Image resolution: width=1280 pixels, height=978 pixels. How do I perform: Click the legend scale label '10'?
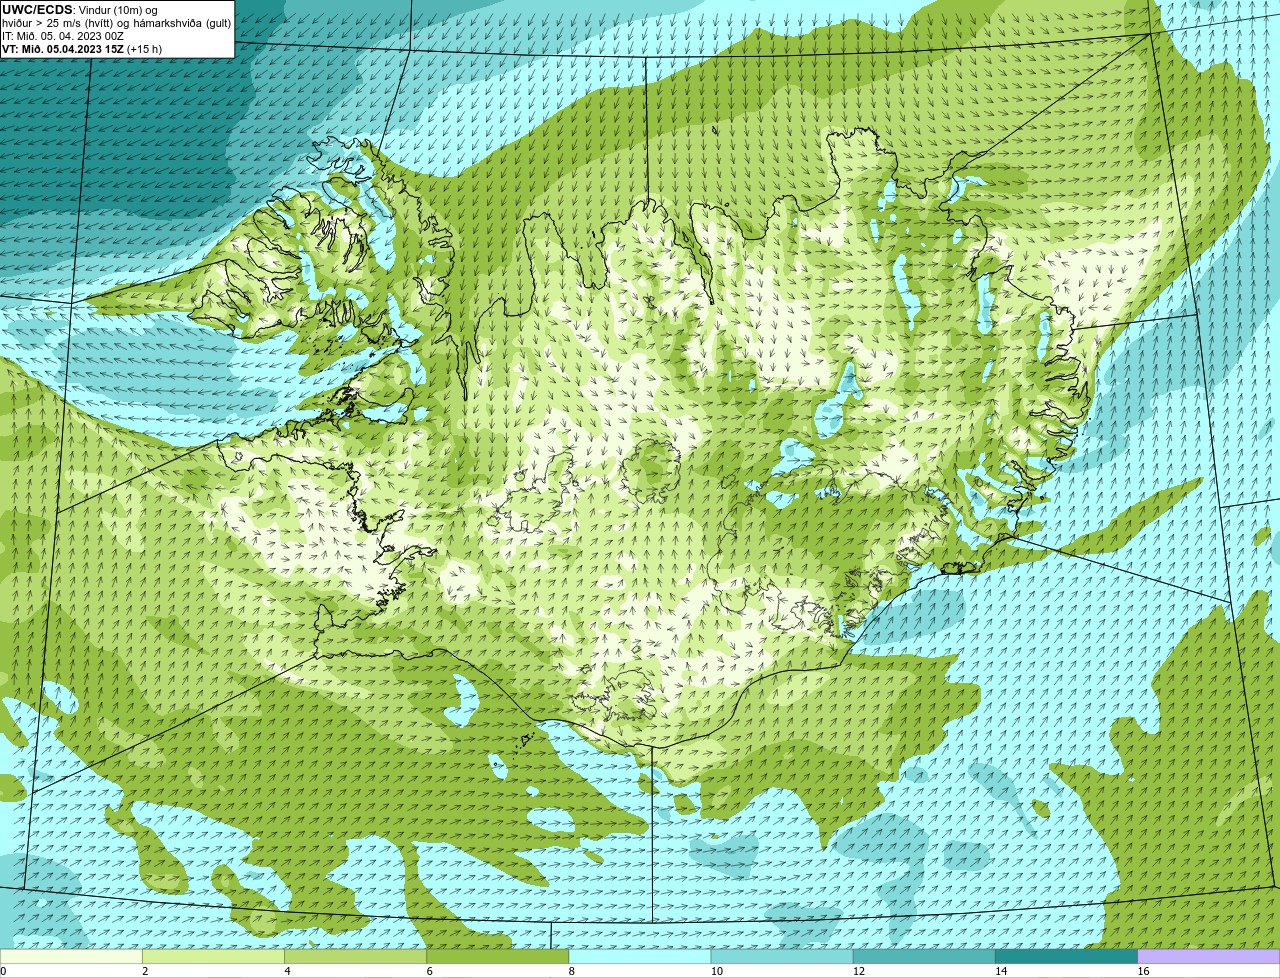(x=717, y=971)
